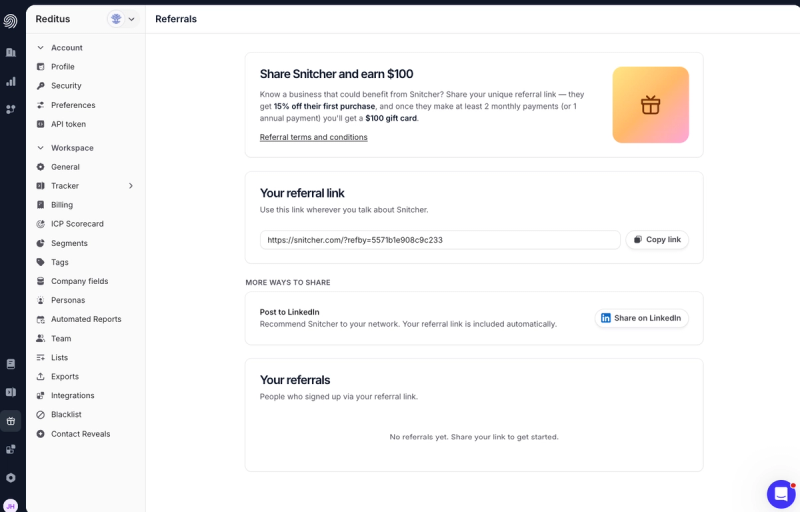
Task: Open Profile settings
Action: click(63, 67)
